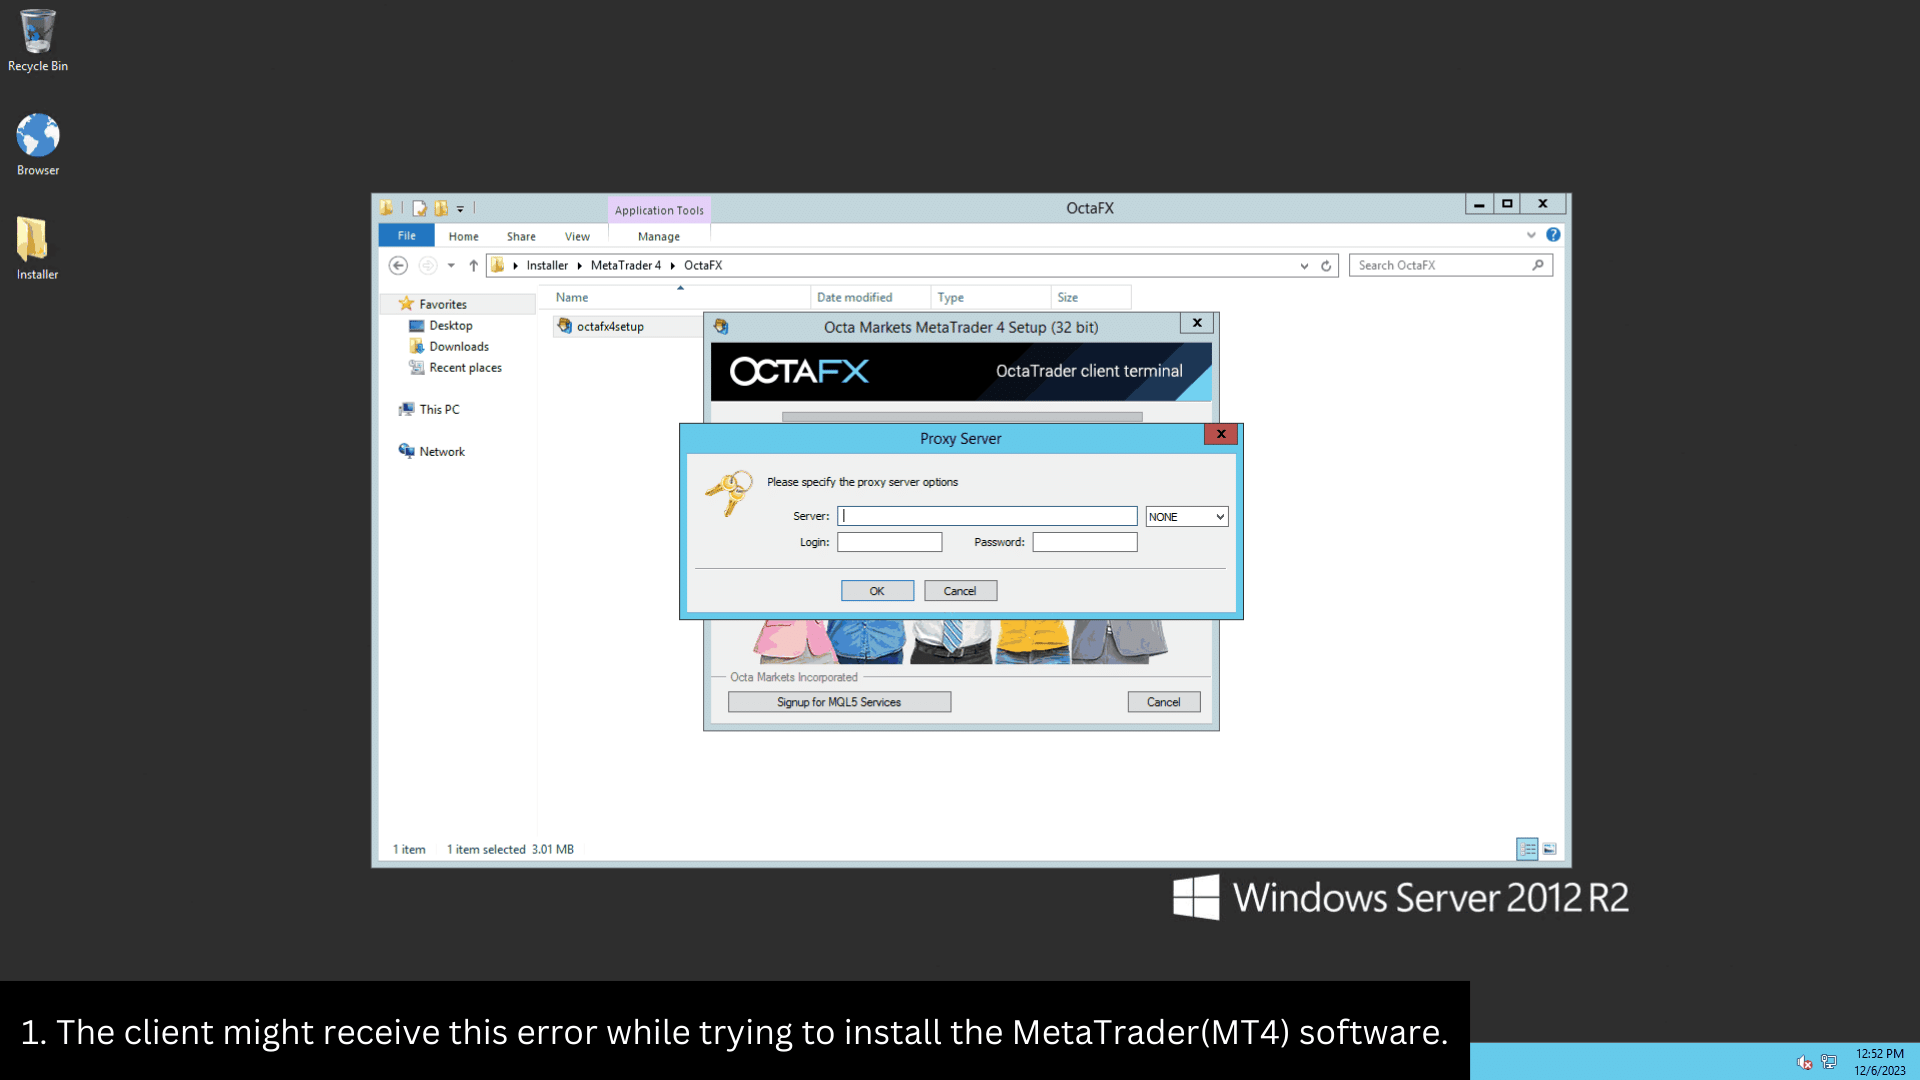1920x1080 pixels.
Task: Click the network tray icon in taskbar
Action: 1829,1062
